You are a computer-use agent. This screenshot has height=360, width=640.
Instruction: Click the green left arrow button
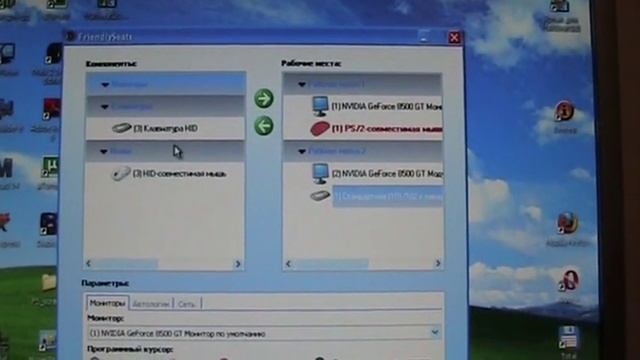[x=264, y=125]
